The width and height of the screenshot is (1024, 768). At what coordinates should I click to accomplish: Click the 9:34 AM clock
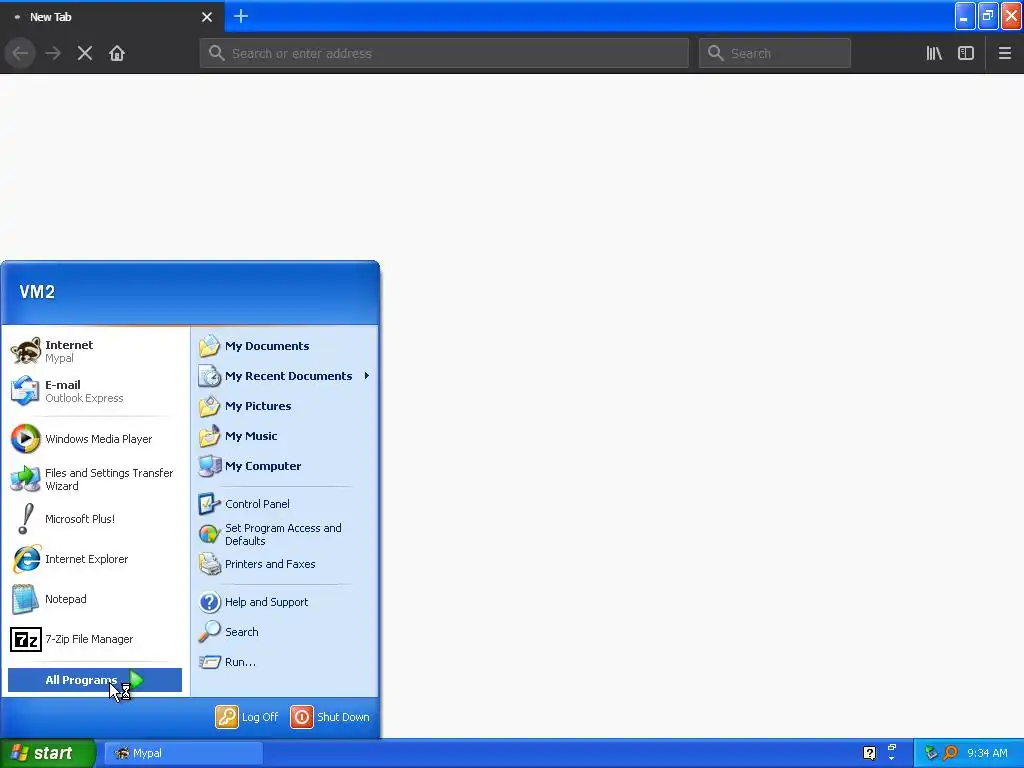coord(987,753)
